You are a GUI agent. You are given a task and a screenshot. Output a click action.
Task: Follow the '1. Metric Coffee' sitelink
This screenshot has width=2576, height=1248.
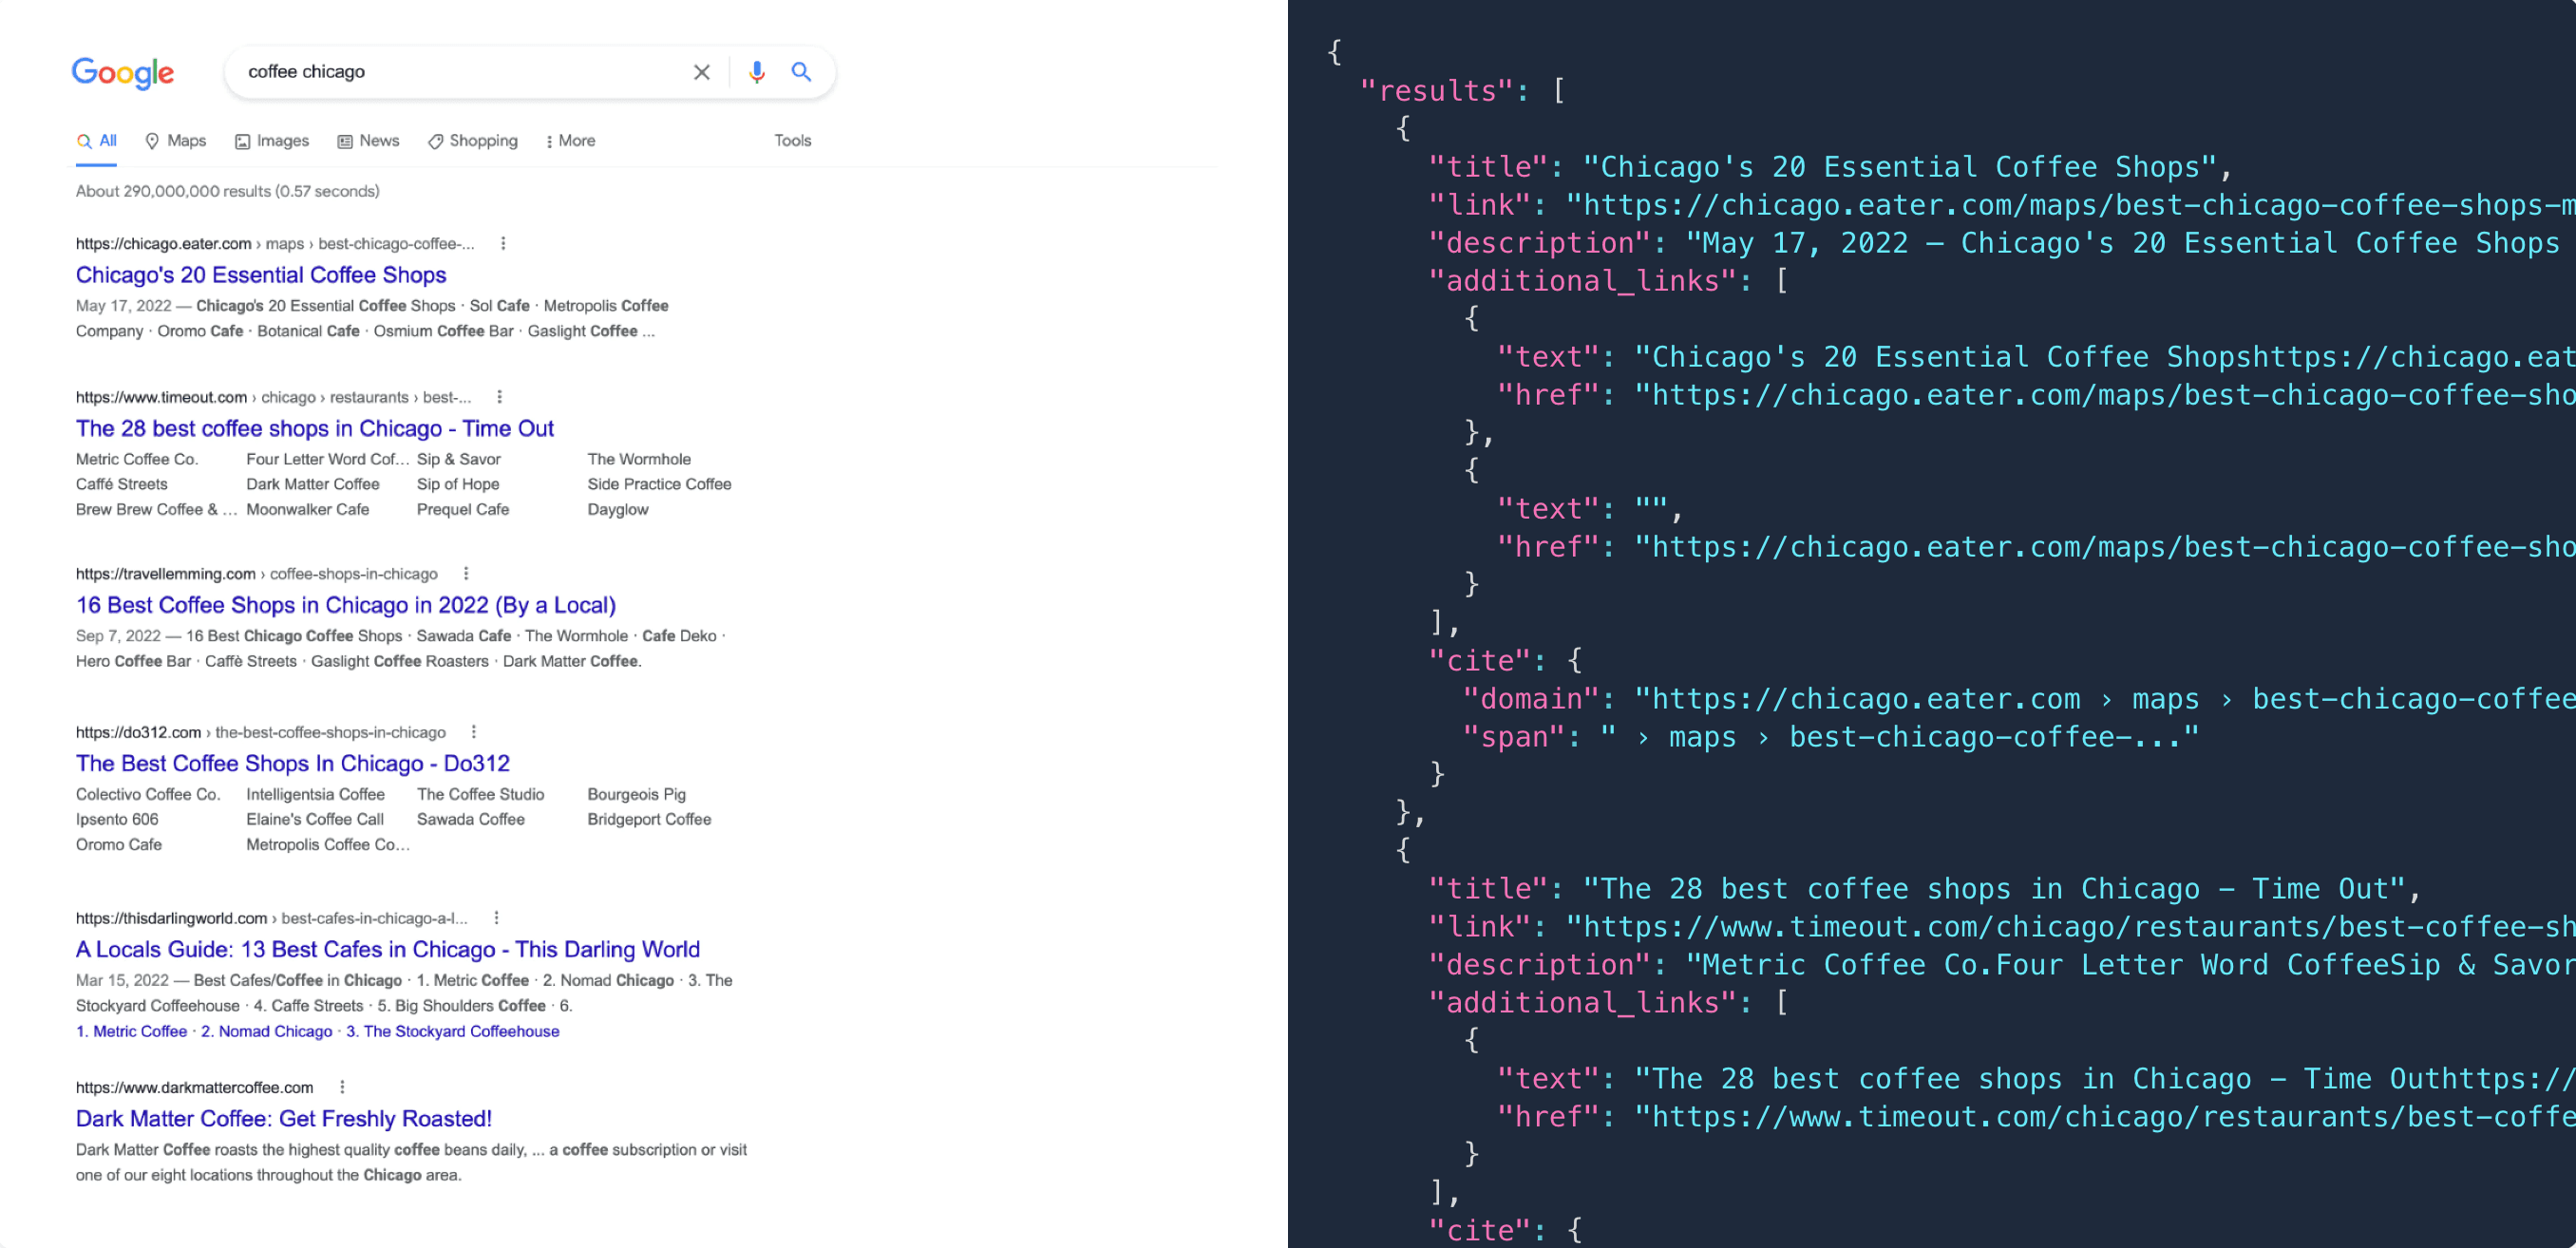(x=131, y=1031)
